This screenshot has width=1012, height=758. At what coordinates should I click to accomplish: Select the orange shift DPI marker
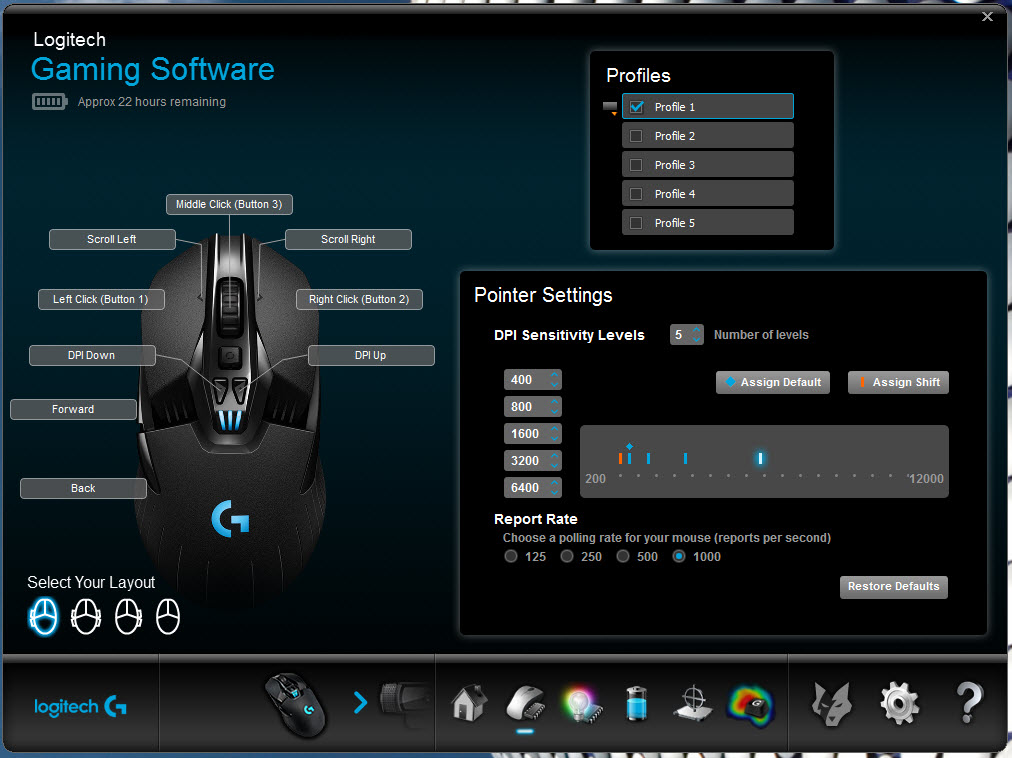coord(620,458)
